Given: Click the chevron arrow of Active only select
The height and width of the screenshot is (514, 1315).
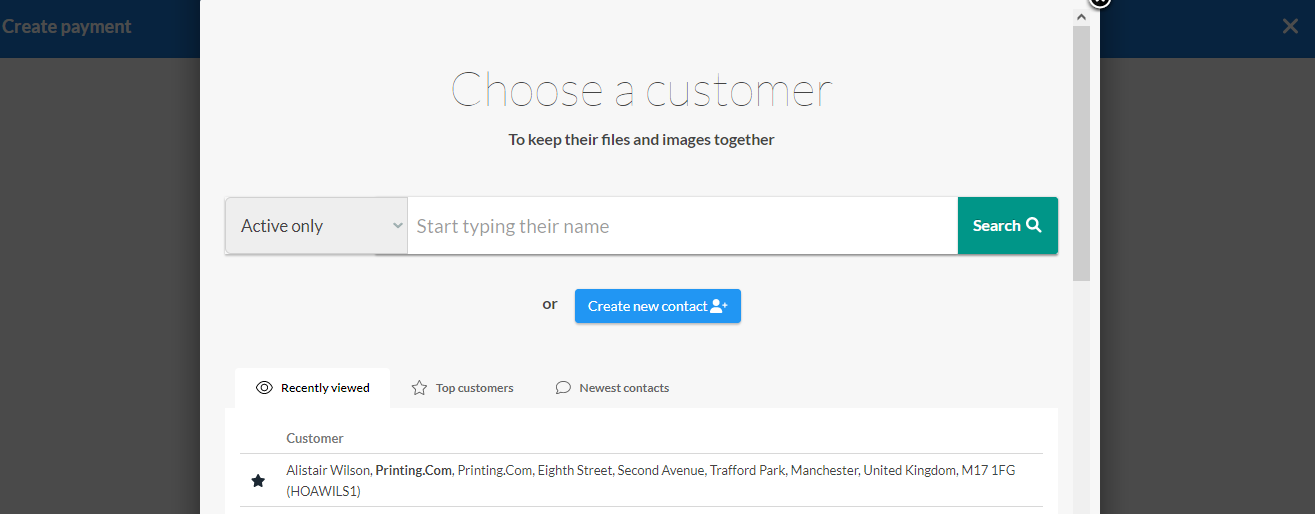Looking at the screenshot, I should (397, 225).
